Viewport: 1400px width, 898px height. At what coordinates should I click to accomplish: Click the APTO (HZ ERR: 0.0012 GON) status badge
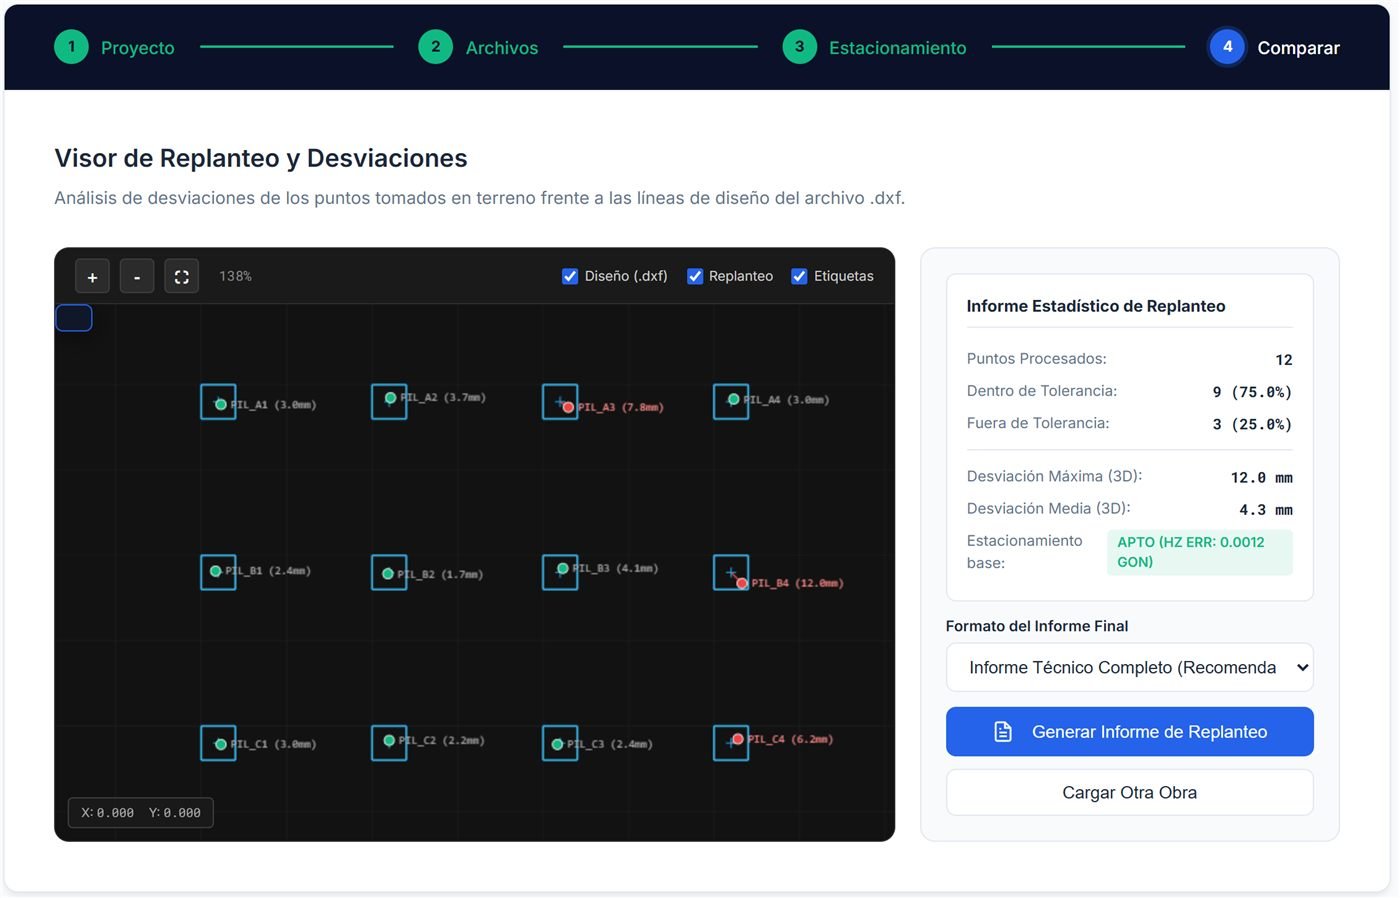(x=1199, y=552)
